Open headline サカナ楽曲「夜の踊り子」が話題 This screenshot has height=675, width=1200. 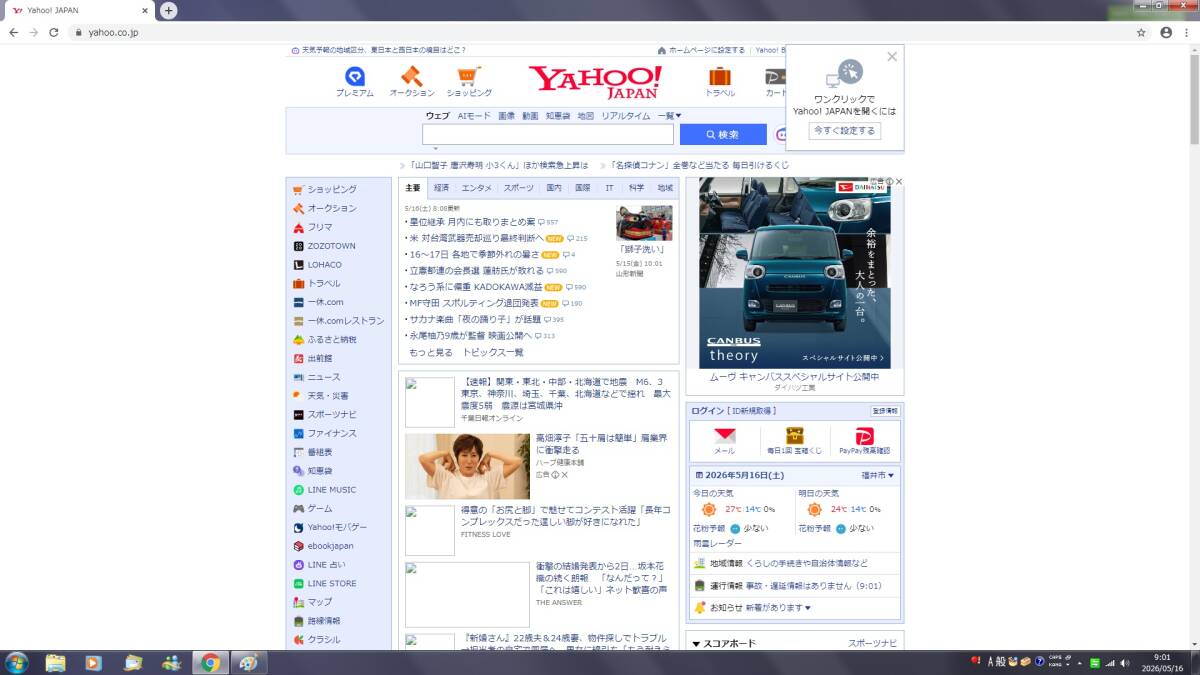tap(475, 319)
